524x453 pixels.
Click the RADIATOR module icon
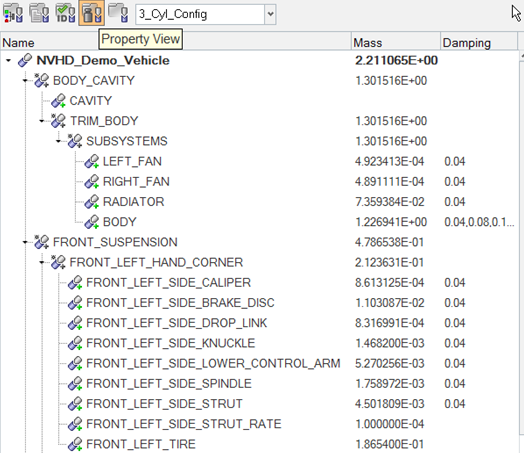pos(92,202)
